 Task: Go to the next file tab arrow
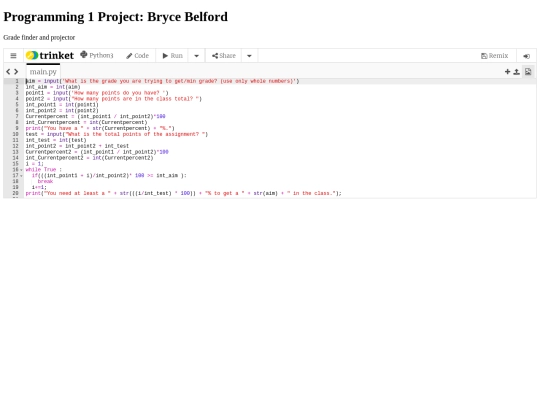point(16,72)
